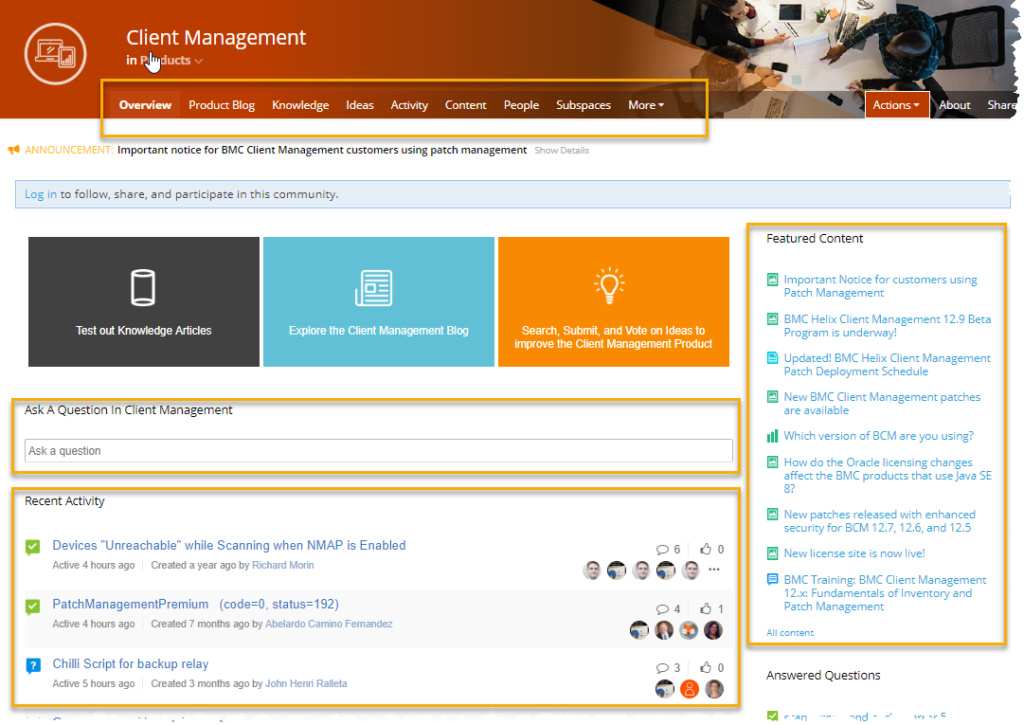Expand the More dropdown in navigation
The height and width of the screenshot is (725, 1024).
pyautogui.click(x=645, y=105)
